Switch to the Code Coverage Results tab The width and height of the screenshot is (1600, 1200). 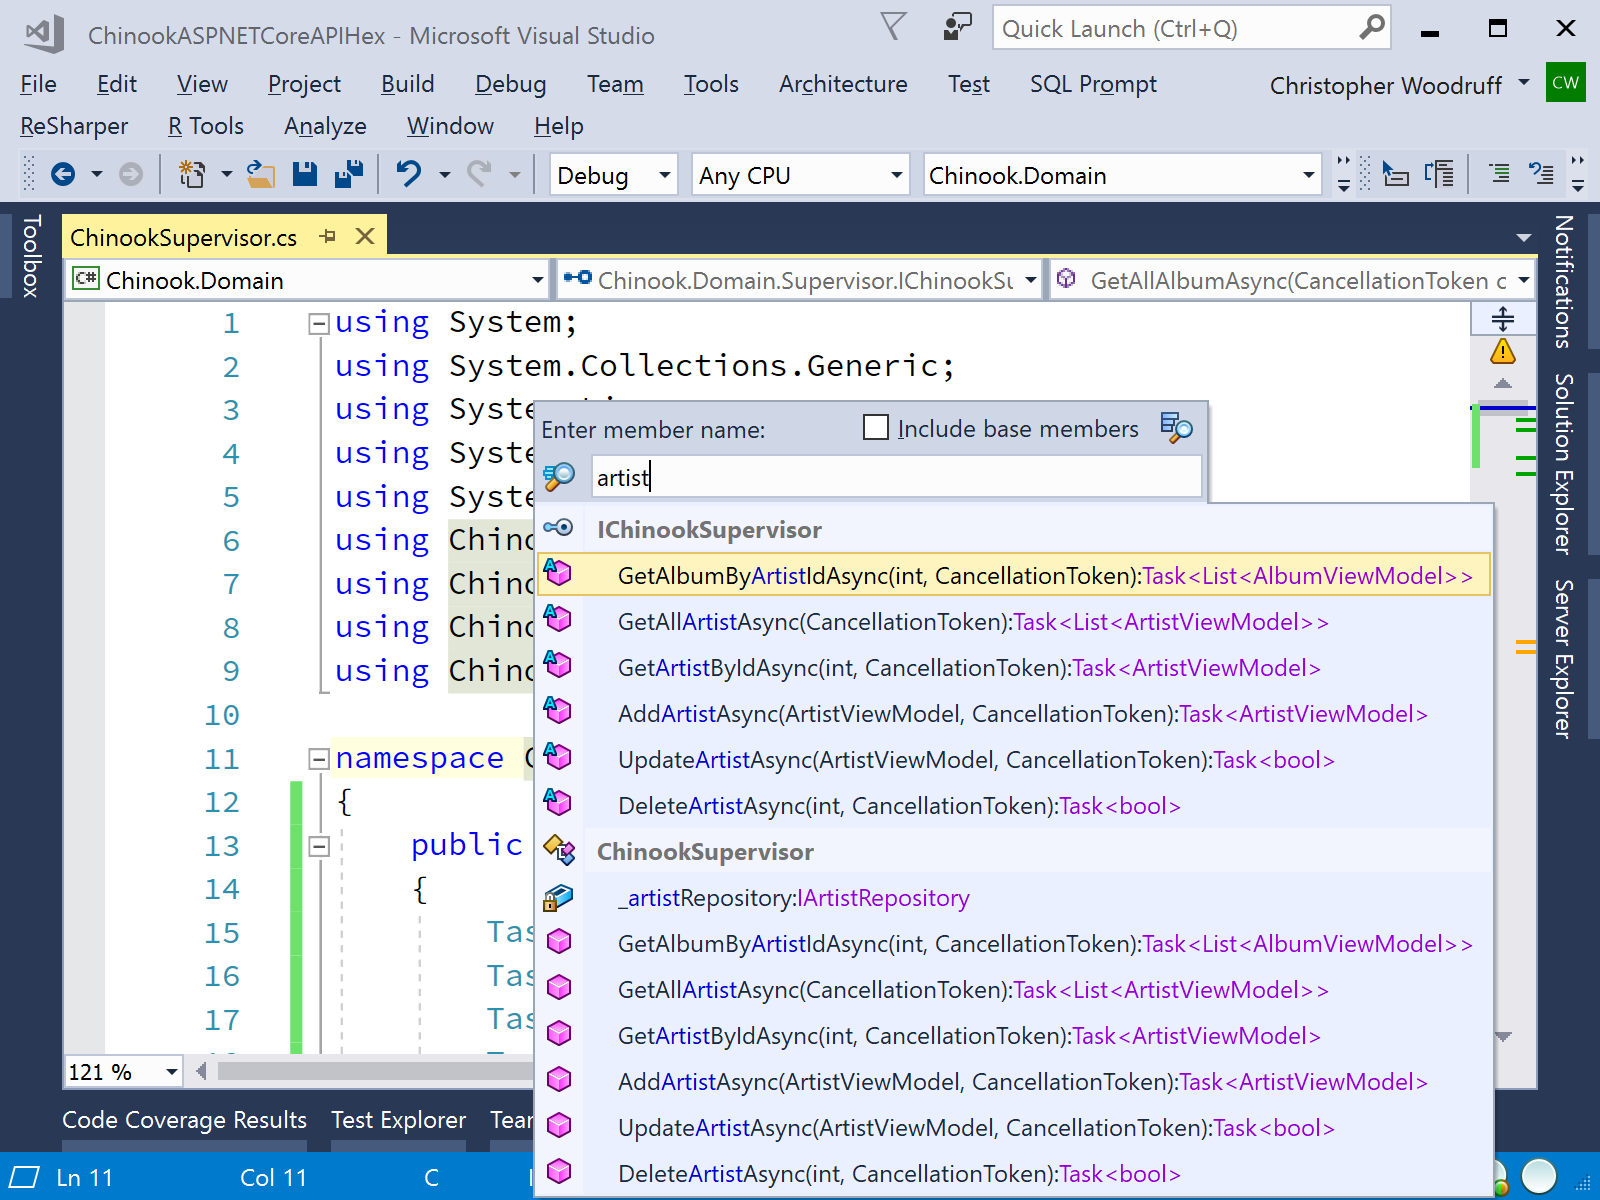click(184, 1120)
